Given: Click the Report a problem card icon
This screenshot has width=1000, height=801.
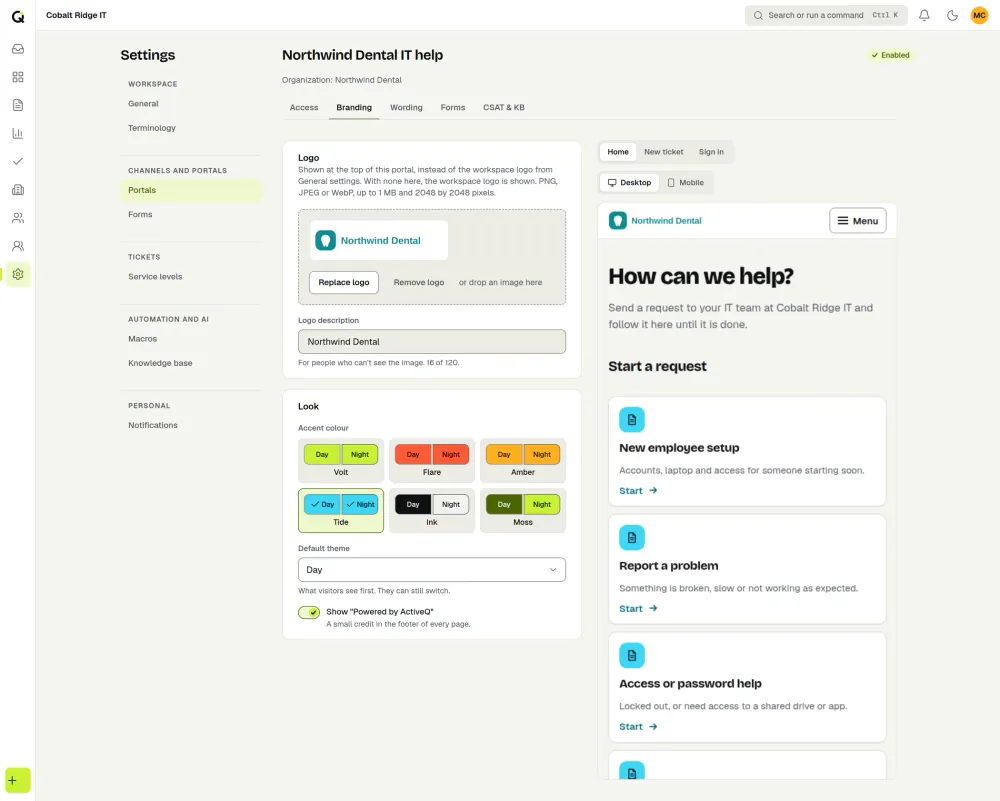Looking at the screenshot, I should (x=632, y=538).
